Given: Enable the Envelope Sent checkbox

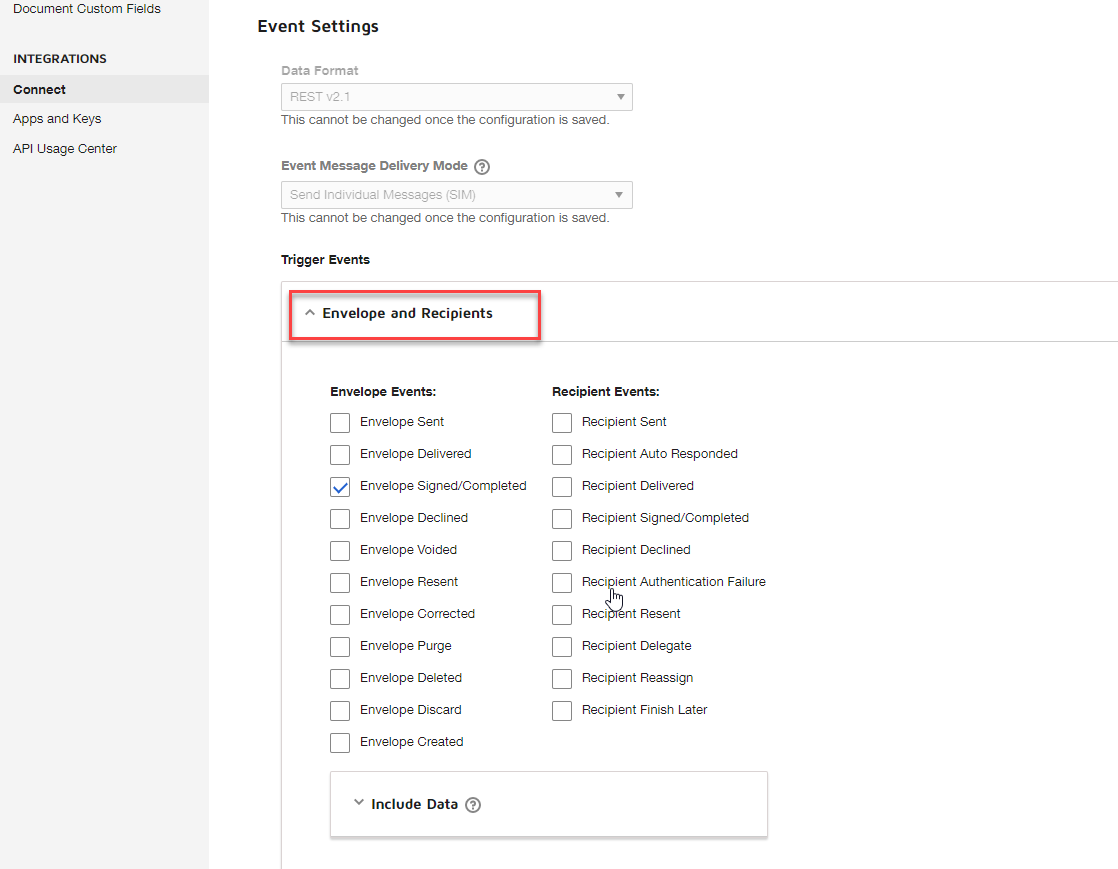Looking at the screenshot, I should coord(340,423).
